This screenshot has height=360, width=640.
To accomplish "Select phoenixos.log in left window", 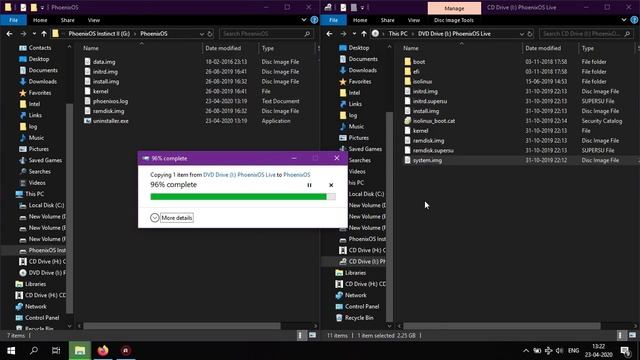I will coord(110,101).
